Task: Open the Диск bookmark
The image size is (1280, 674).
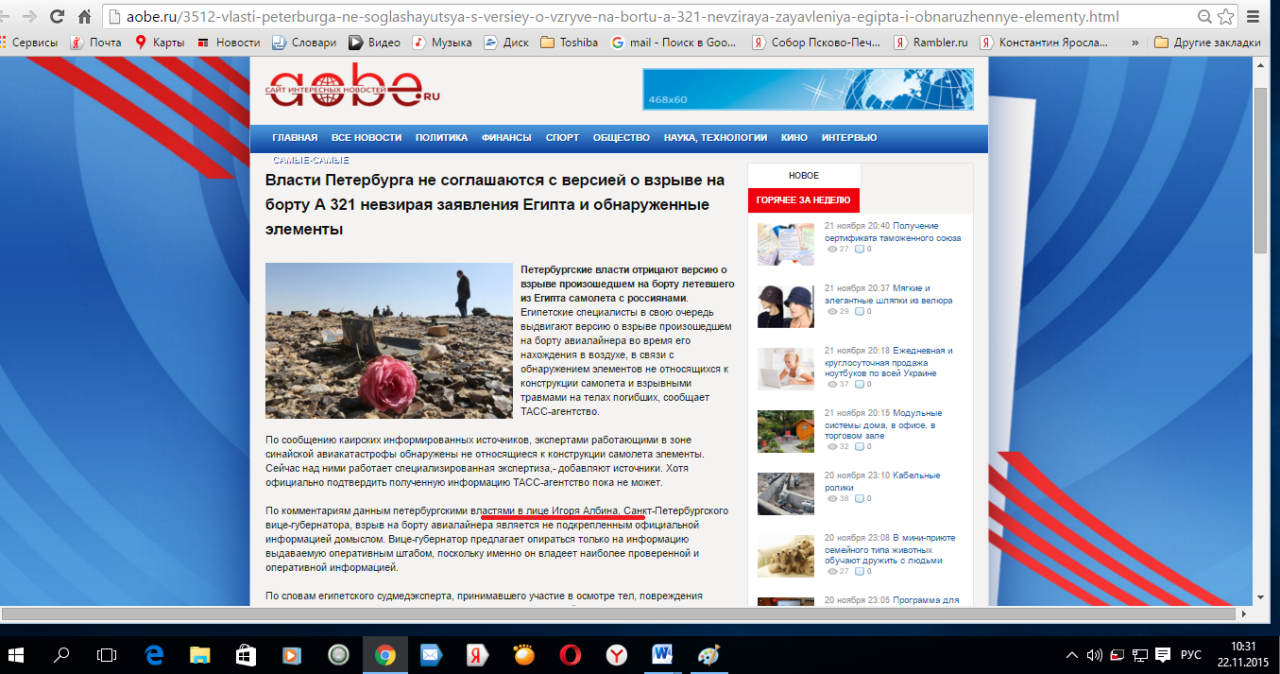Action: tap(507, 42)
